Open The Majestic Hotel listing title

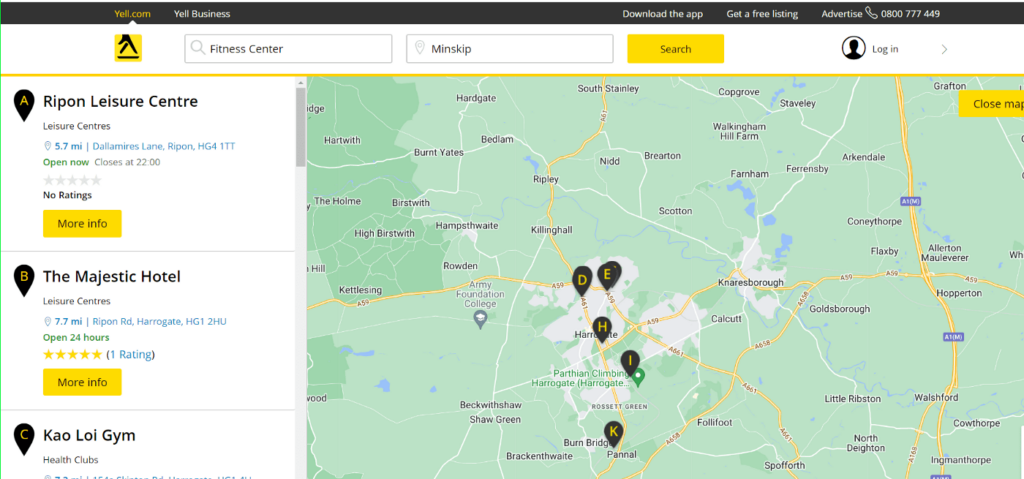click(112, 276)
